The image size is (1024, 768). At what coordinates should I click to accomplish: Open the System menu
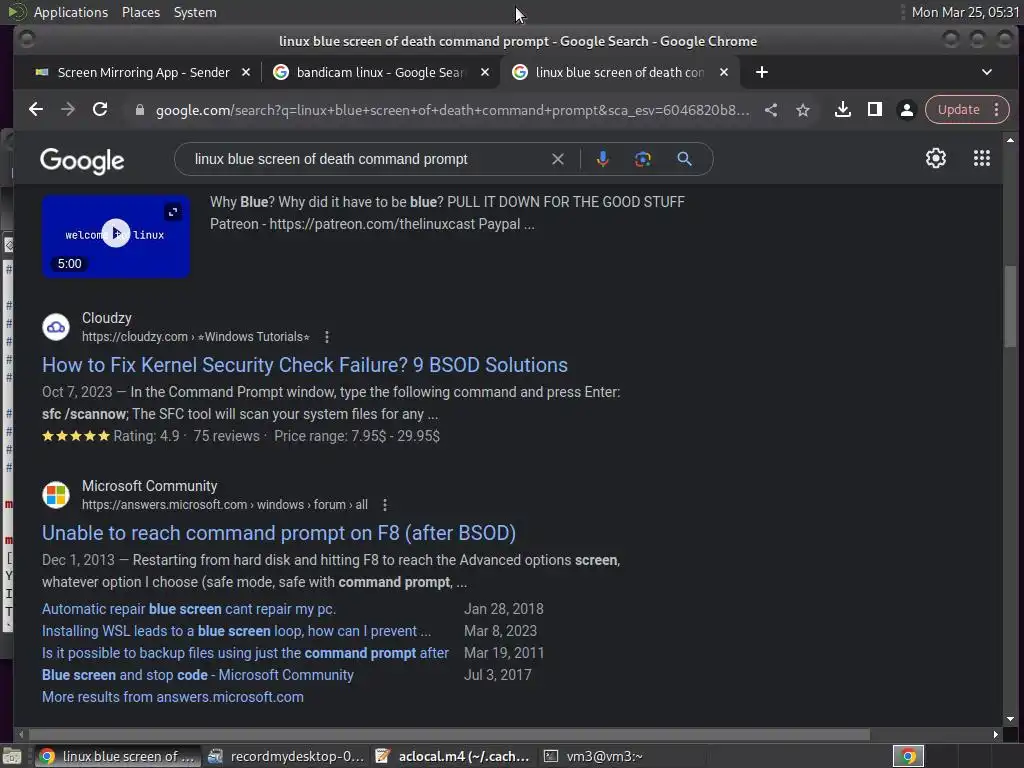pyautogui.click(x=195, y=12)
